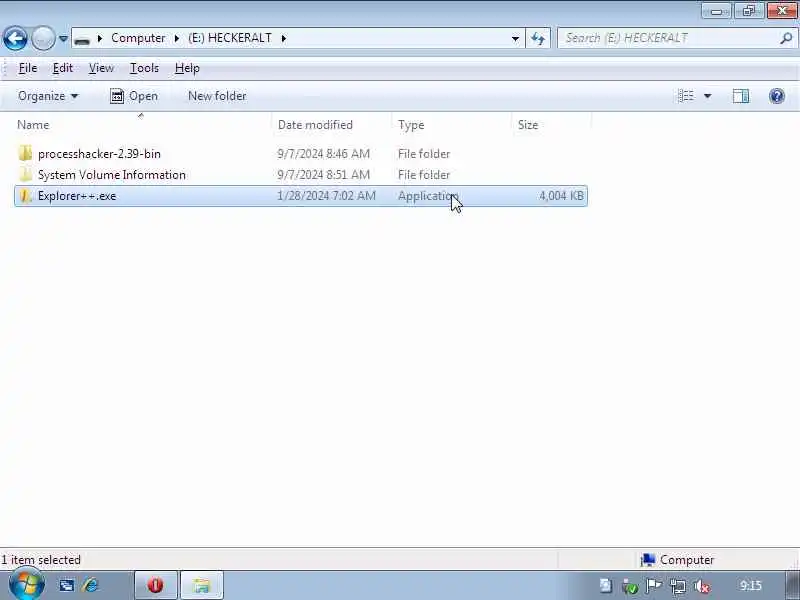Open the recent pages dropdown arrow
The image size is (800, 600).
click(63, 38)
